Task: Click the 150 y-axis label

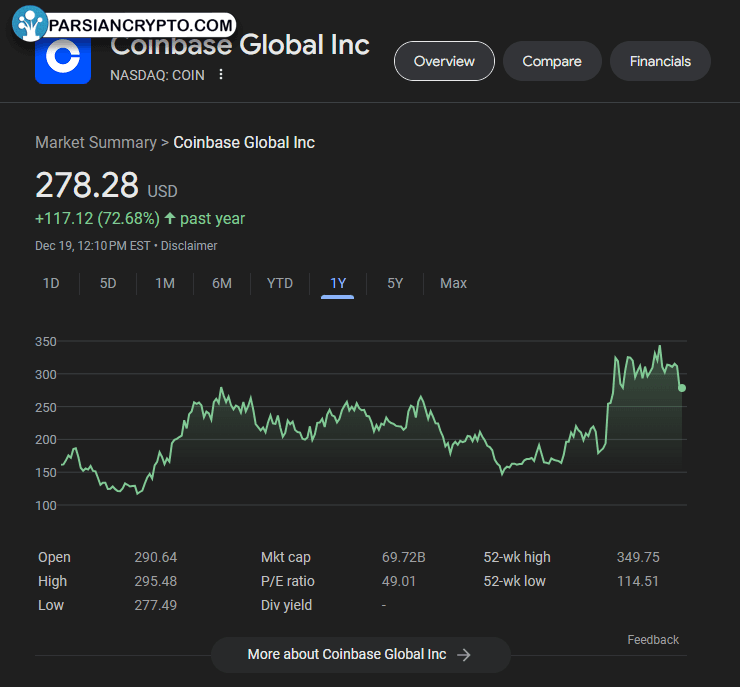Action: click(46, 473)
